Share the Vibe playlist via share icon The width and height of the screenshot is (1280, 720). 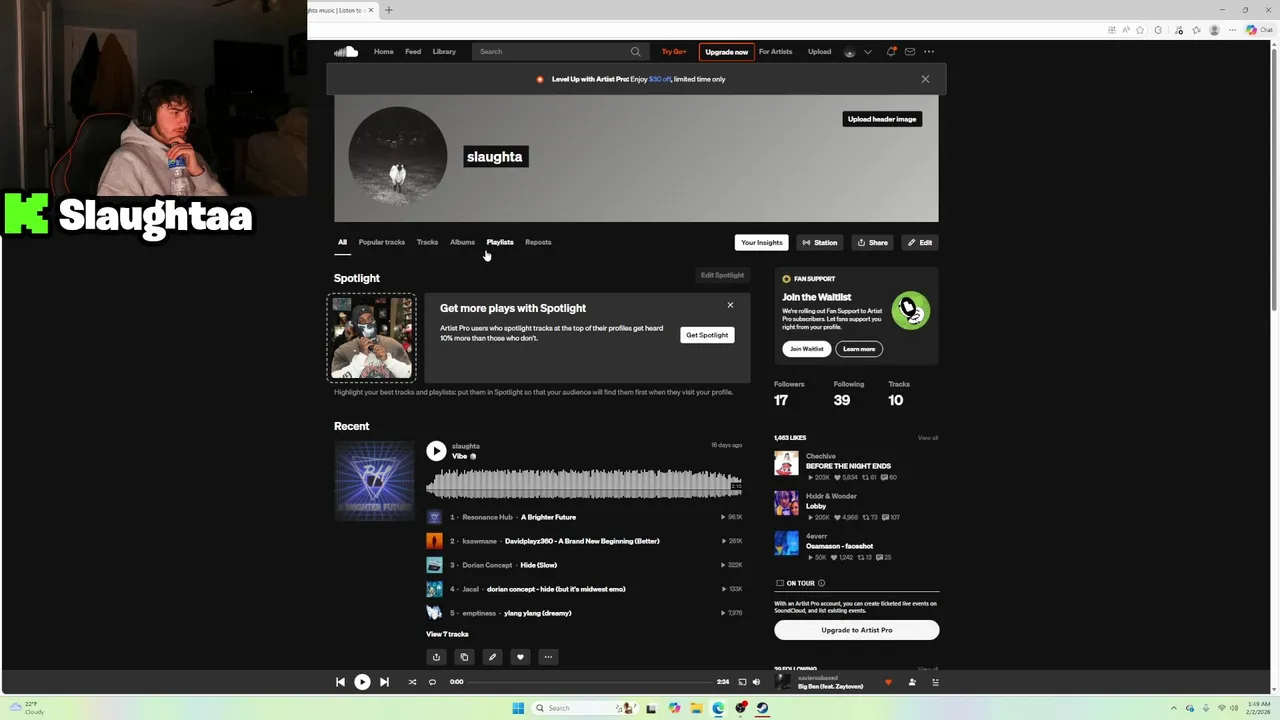(x=436, y=657)
